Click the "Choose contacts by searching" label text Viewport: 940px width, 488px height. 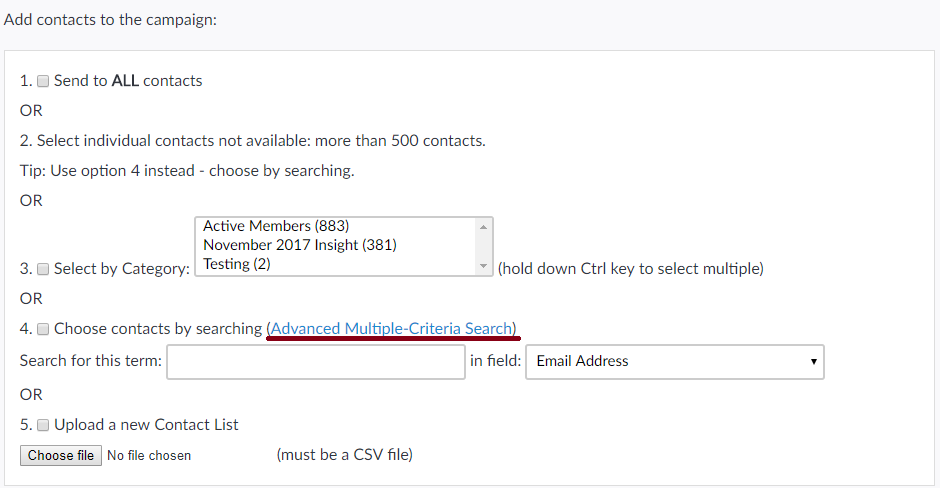point(158,329)
